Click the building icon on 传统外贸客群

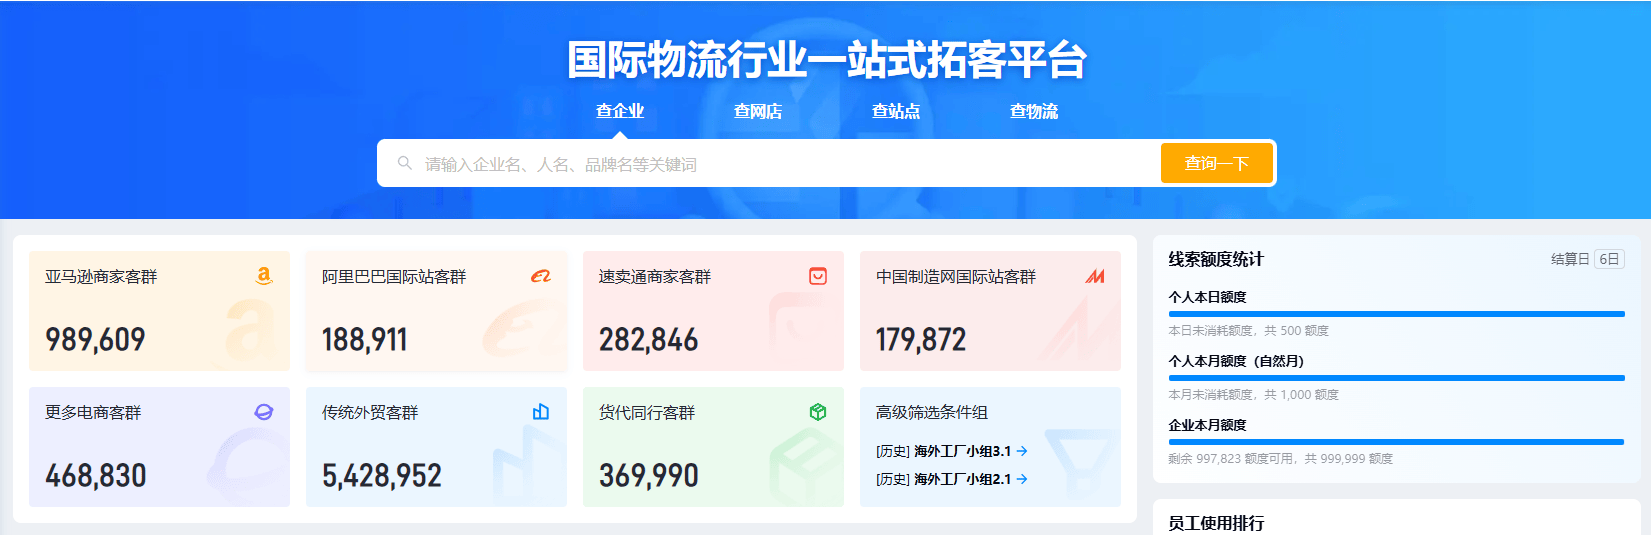(x=541, y=412)
